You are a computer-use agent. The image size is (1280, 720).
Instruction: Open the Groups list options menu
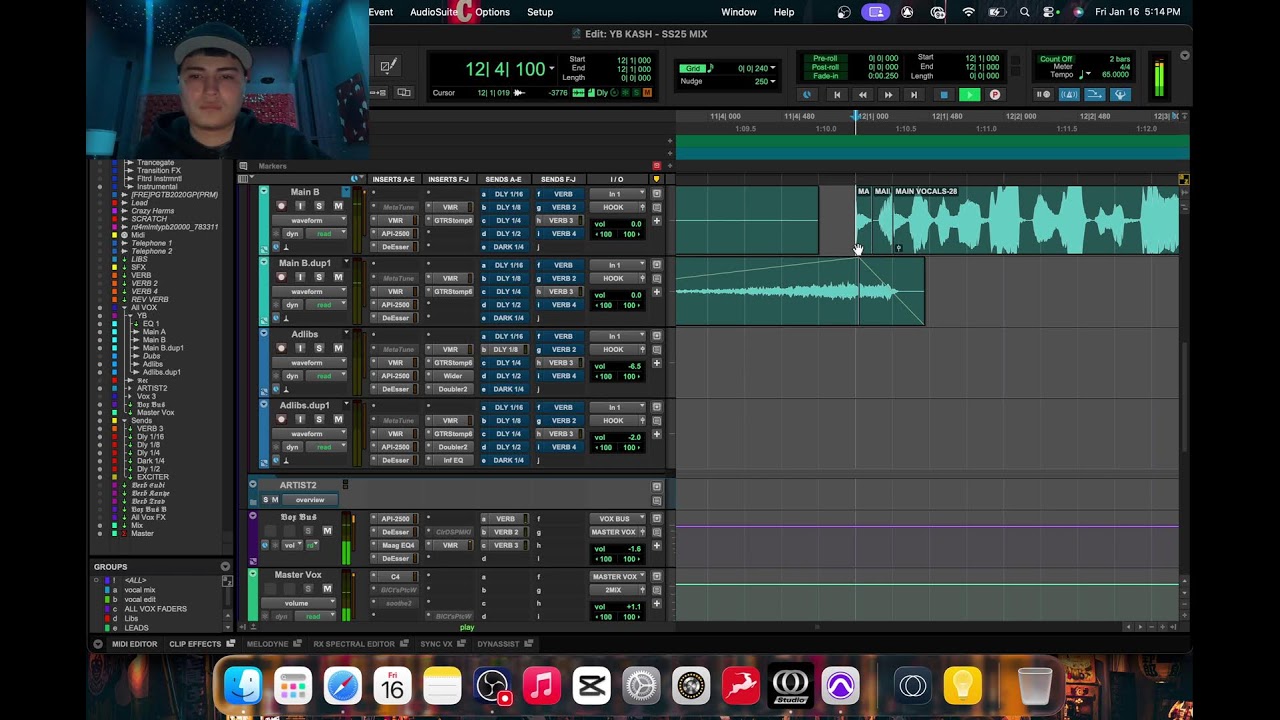point(225,567)
